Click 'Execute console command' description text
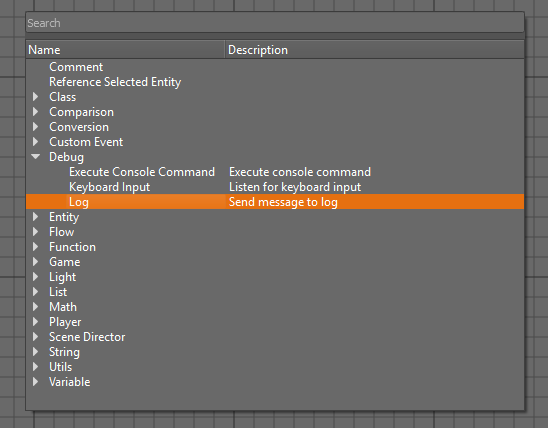 click(300, 172)
